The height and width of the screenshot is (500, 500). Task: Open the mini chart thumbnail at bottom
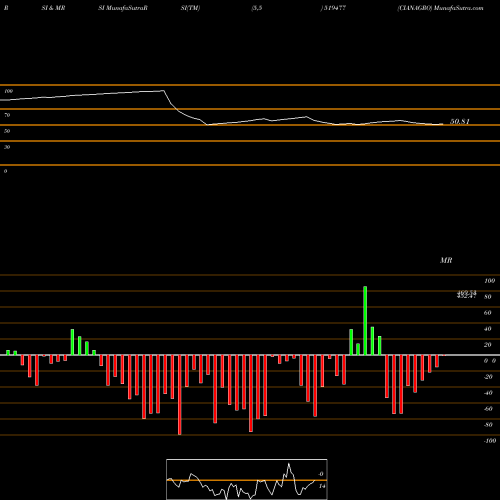[247, 479]
